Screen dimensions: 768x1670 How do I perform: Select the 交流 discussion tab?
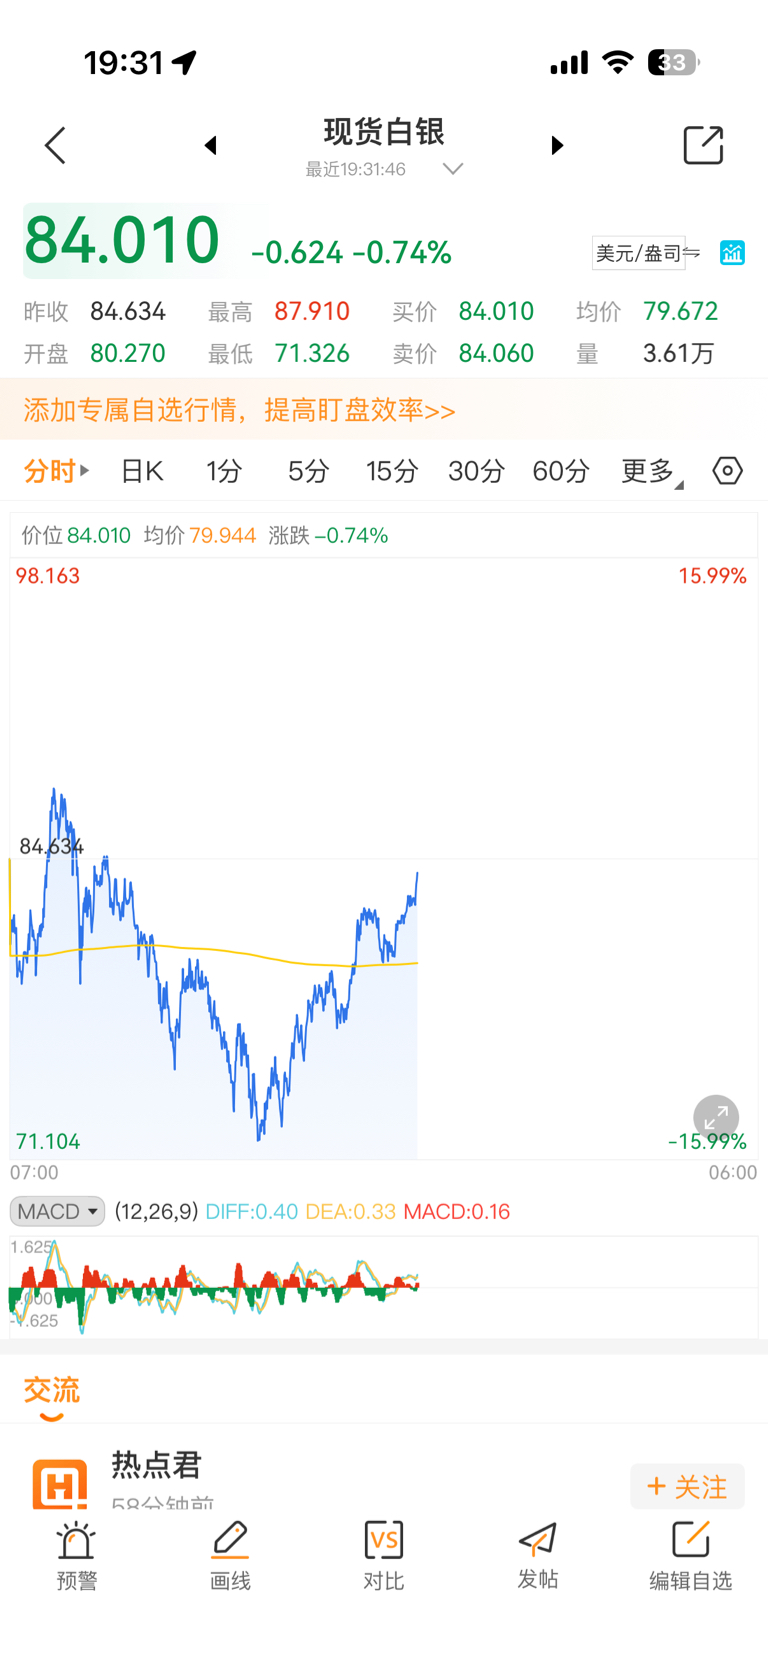(x=52, y=1391)
